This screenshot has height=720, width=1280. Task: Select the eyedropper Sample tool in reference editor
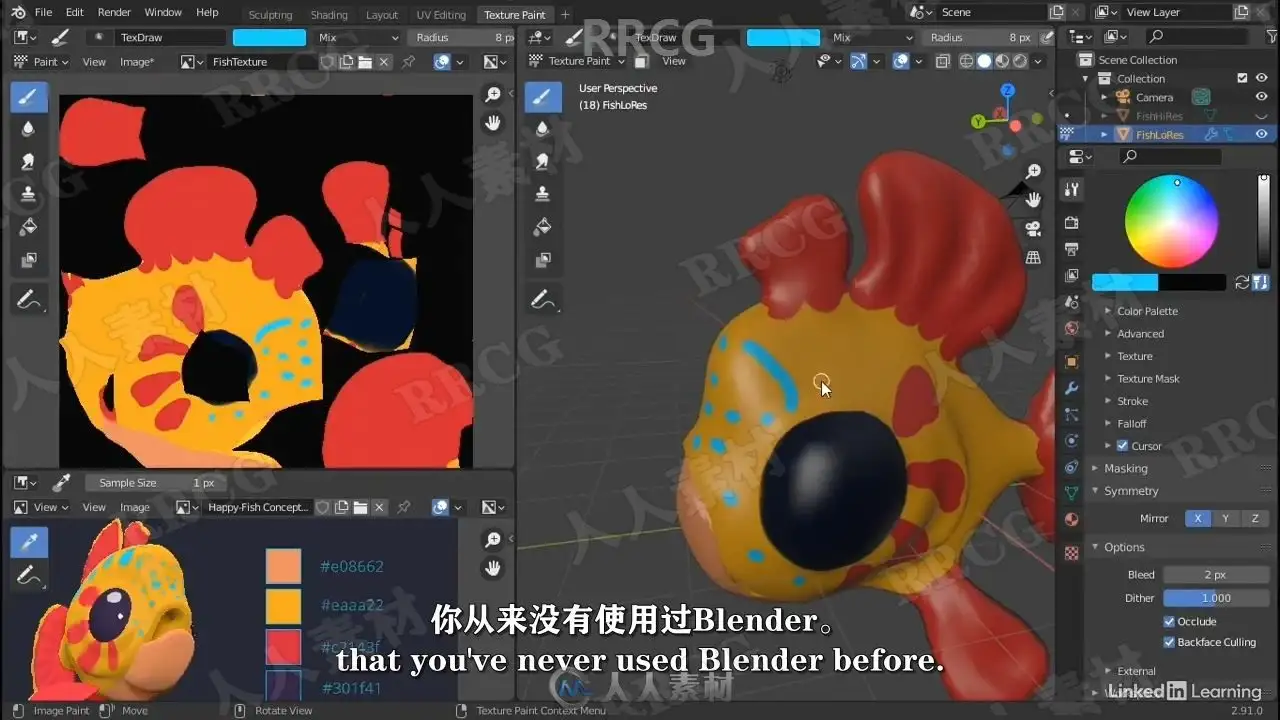28,543
